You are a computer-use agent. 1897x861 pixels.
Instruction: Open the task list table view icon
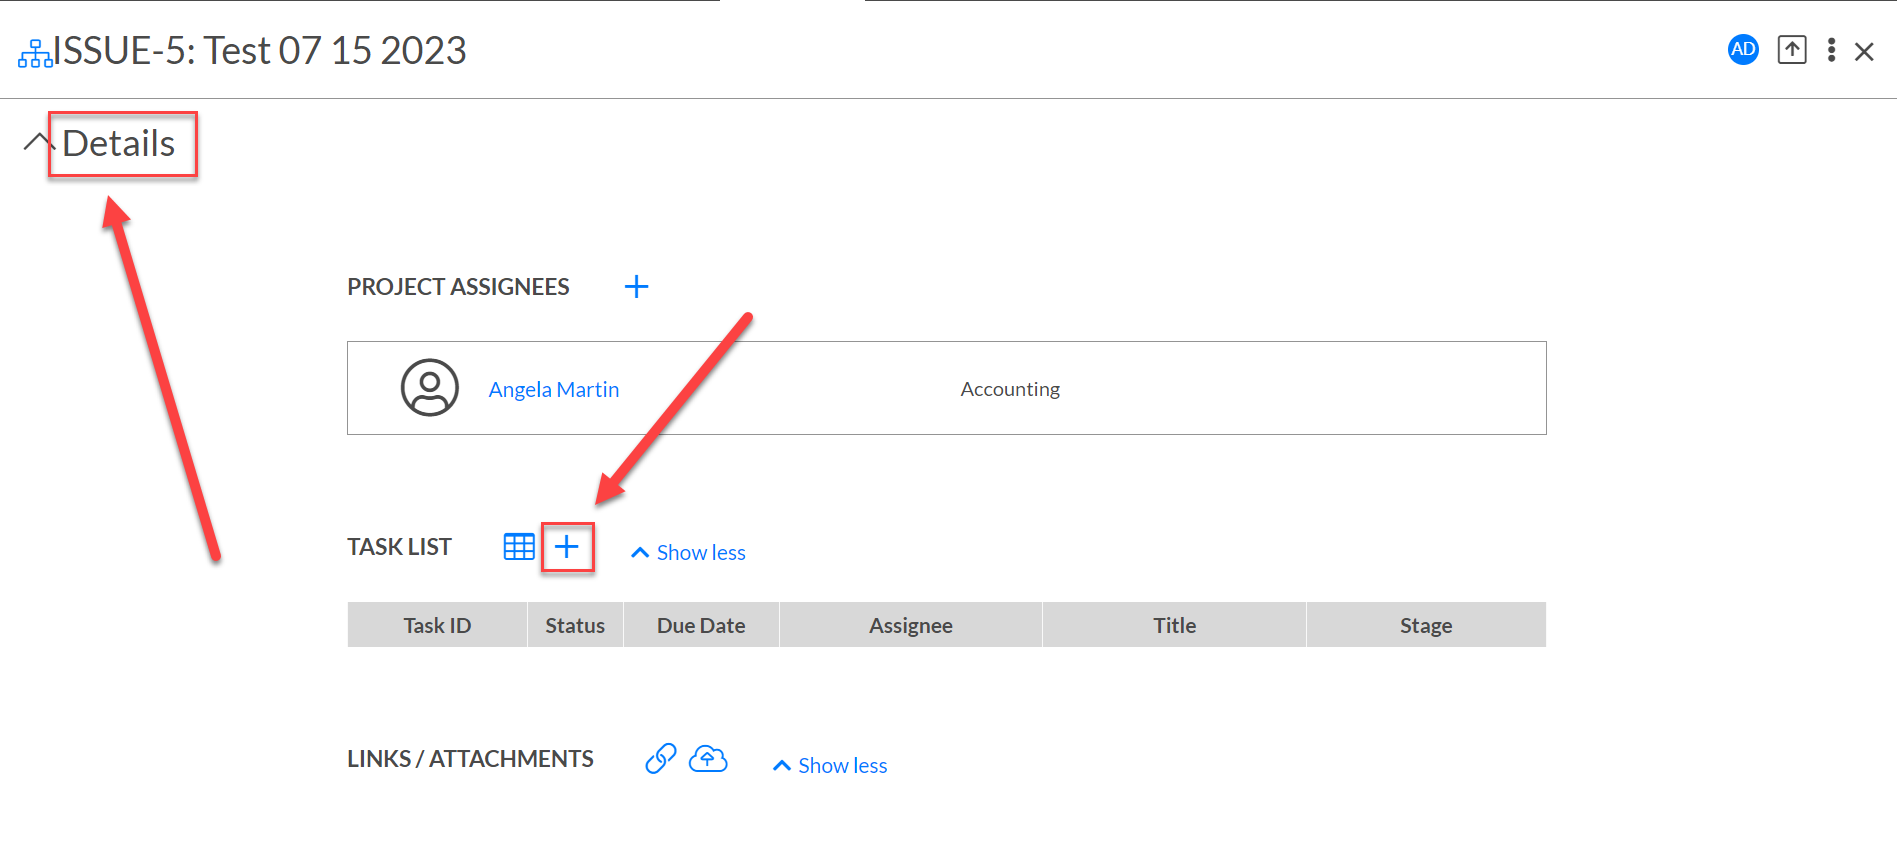click(519, 547)
